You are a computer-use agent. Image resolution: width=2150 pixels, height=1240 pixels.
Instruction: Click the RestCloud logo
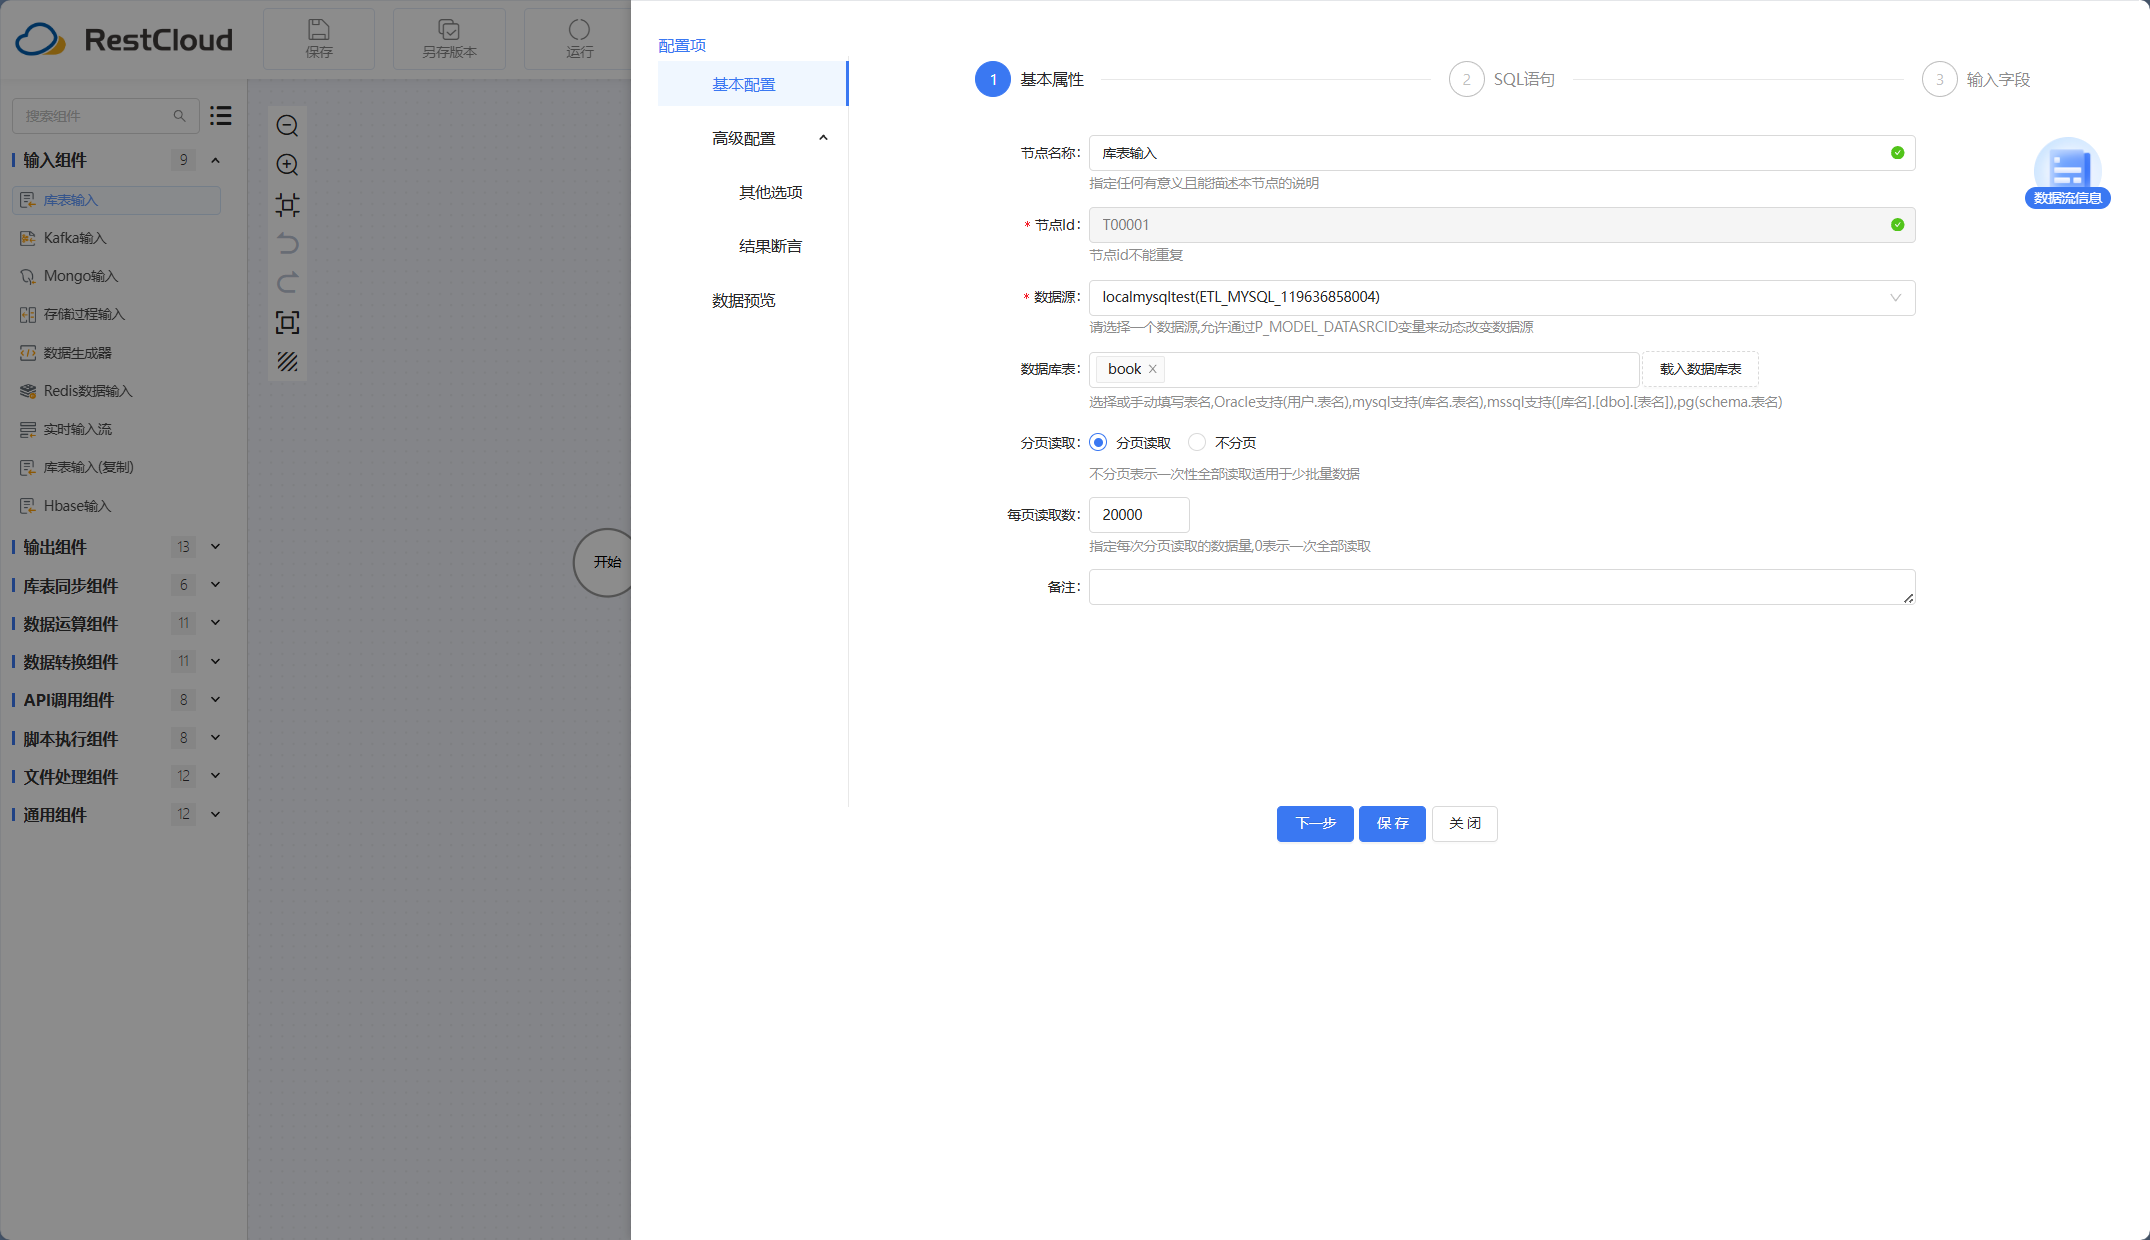click(124, 39)
